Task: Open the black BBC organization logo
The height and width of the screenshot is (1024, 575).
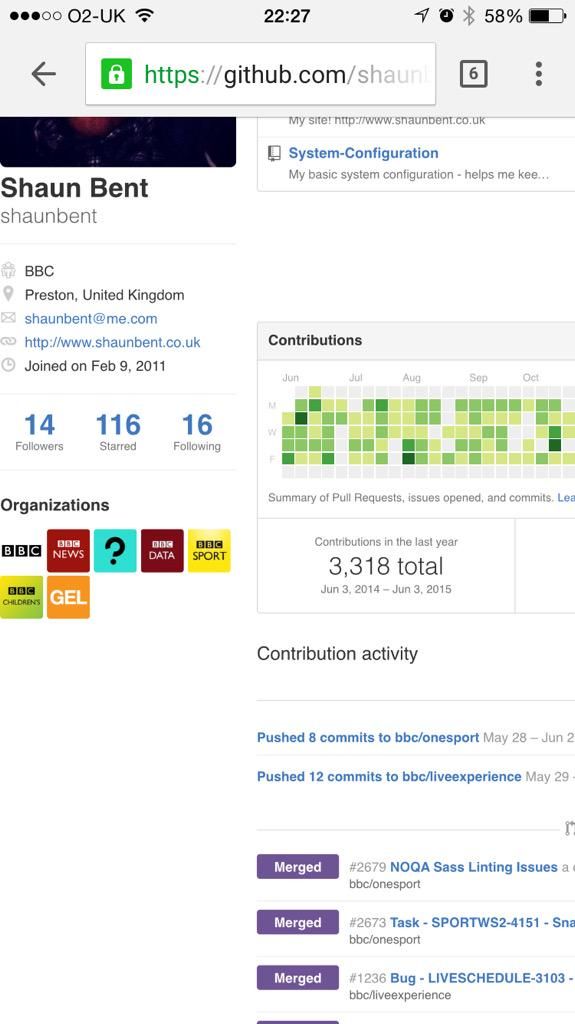Action: (x=22, y=551)
